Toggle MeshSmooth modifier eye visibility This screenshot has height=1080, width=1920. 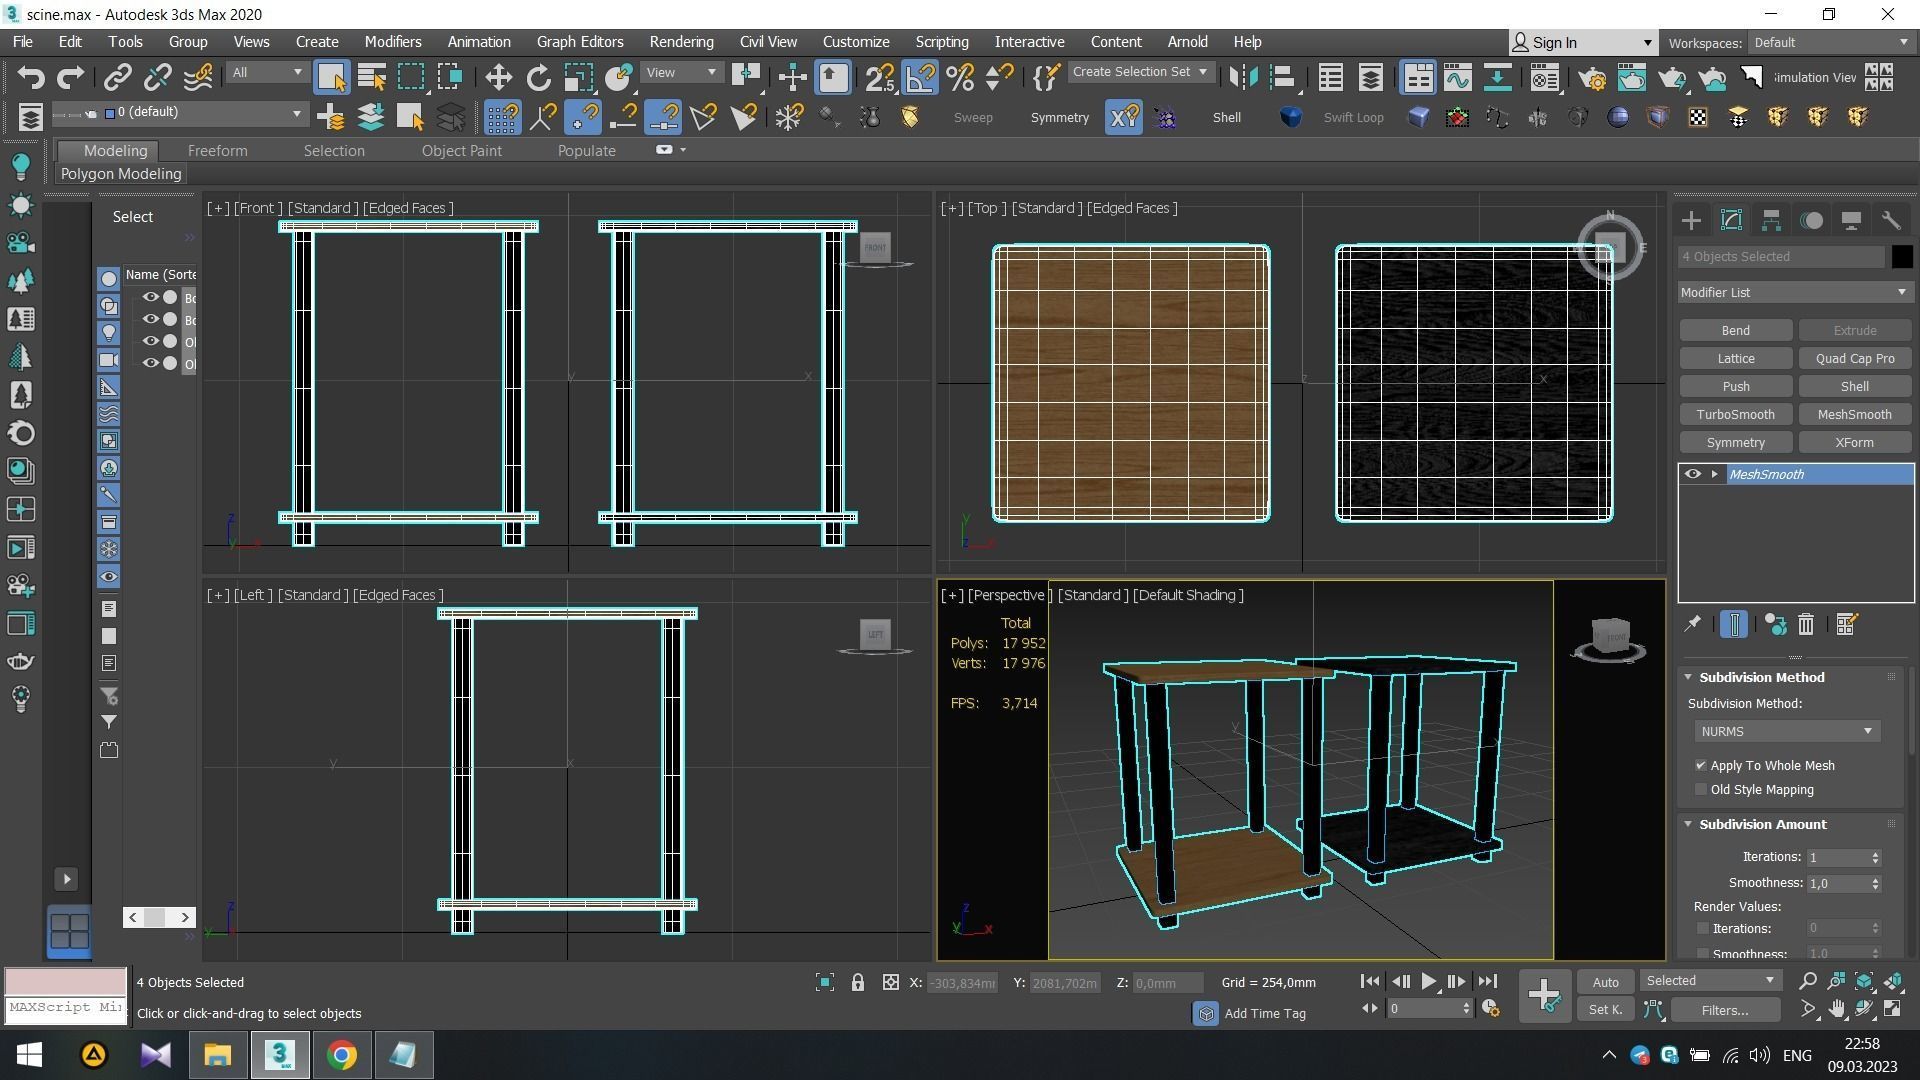[x=1692, y=475]
